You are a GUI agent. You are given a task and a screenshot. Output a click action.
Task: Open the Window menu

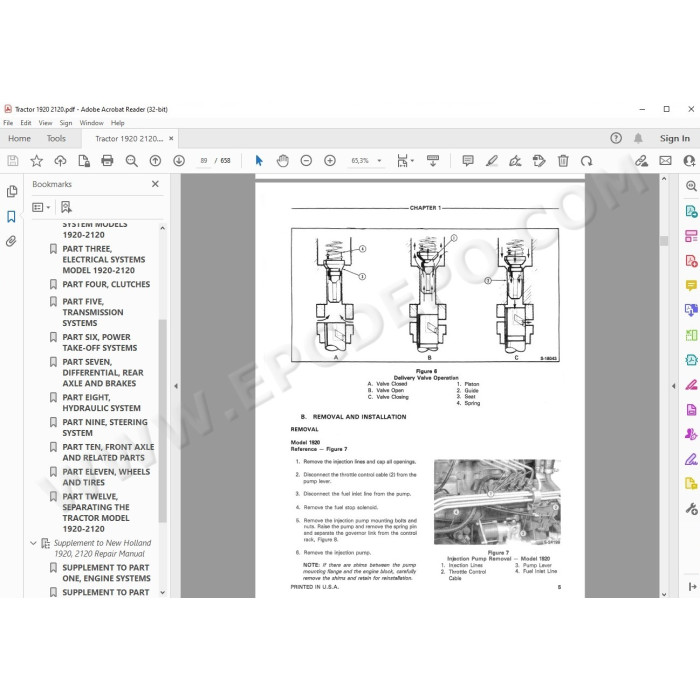92,123
